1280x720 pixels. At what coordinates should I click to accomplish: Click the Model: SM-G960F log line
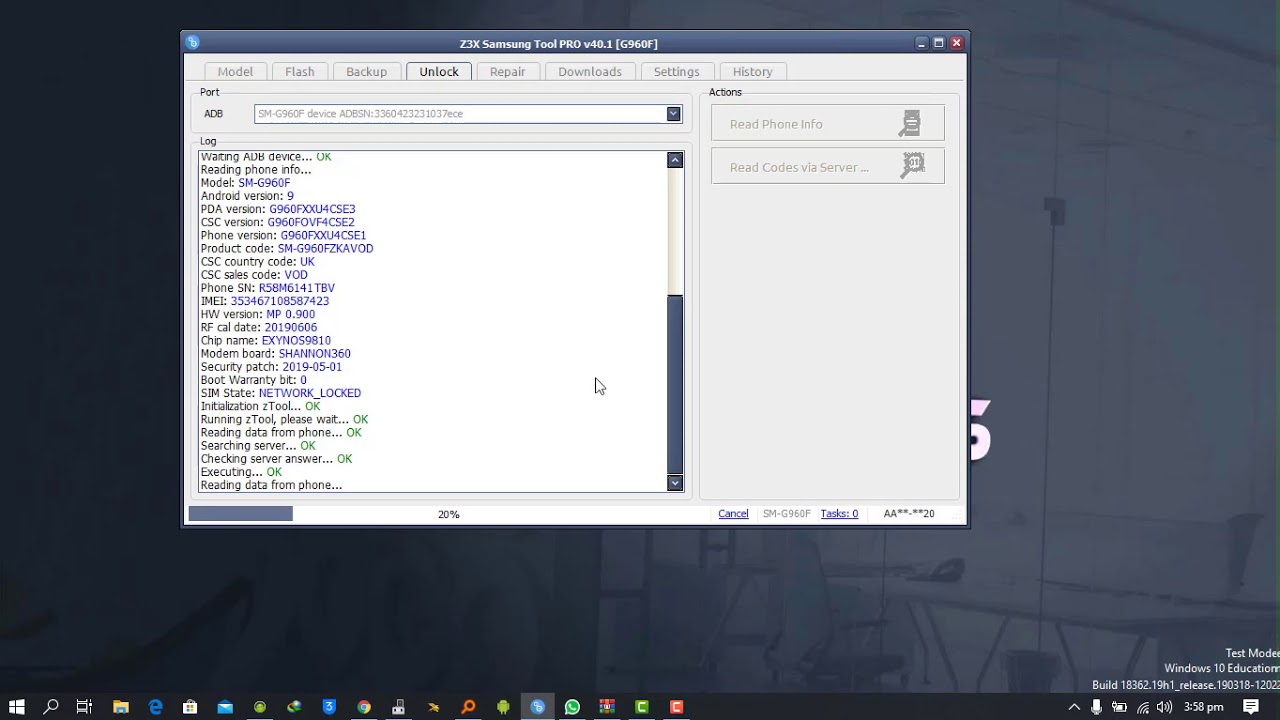[245, 183]
